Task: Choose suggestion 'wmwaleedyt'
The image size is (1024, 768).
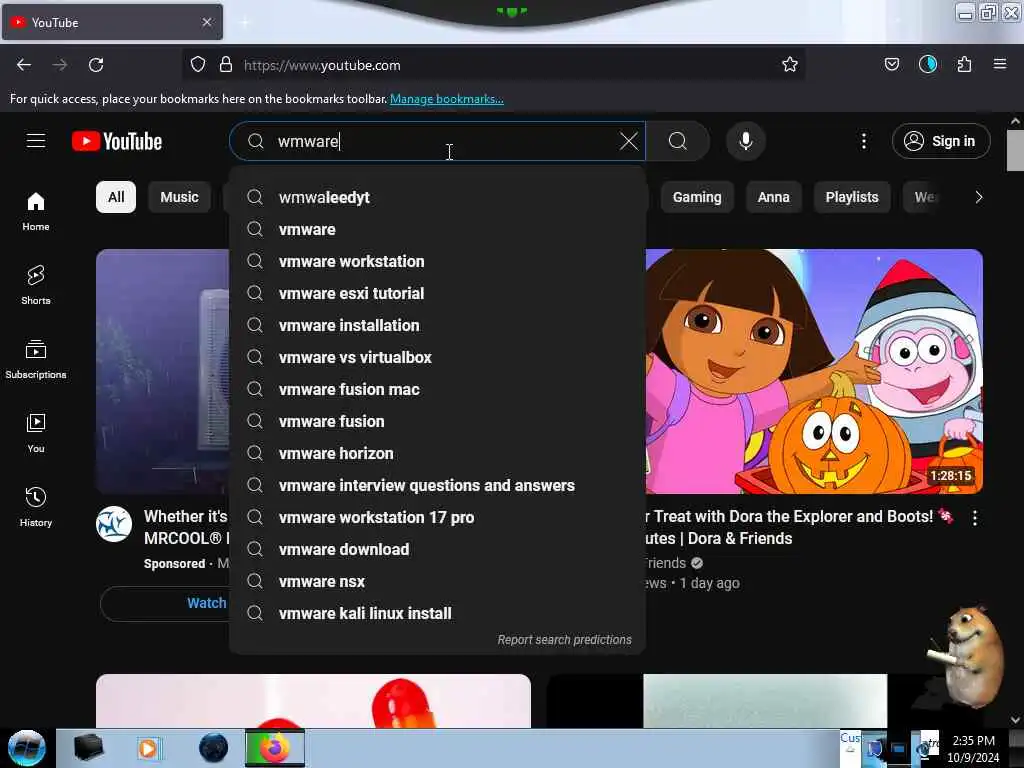Action: coord(438,197)
